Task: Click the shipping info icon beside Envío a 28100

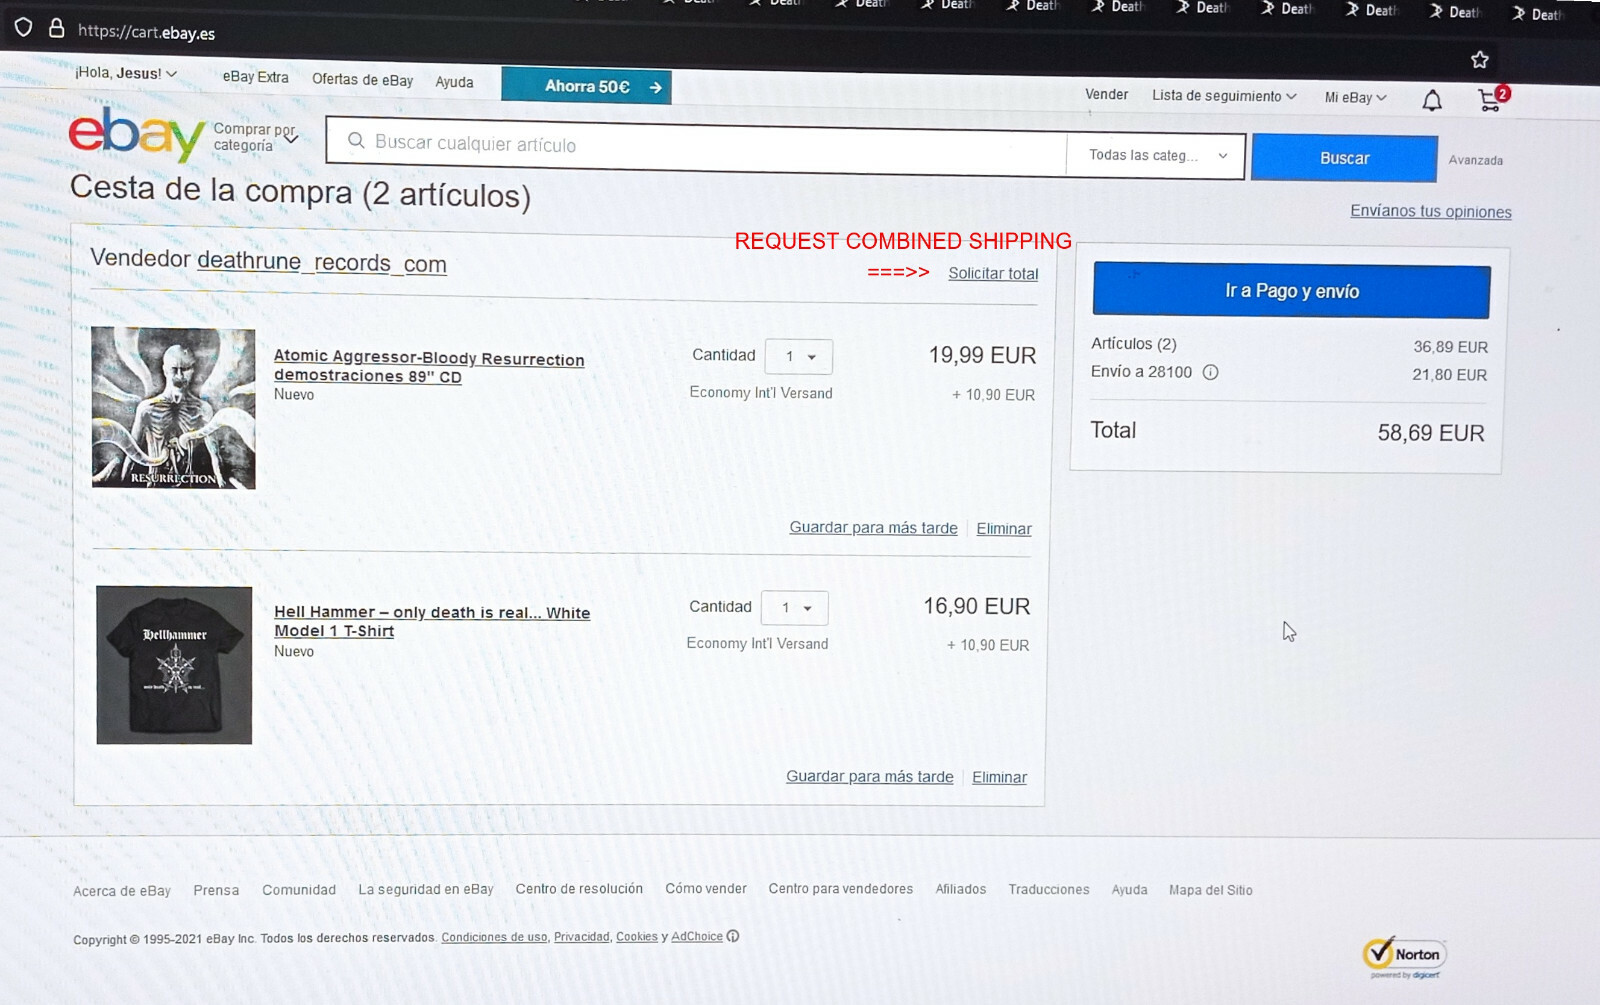Action: [x=1210, y=372]
